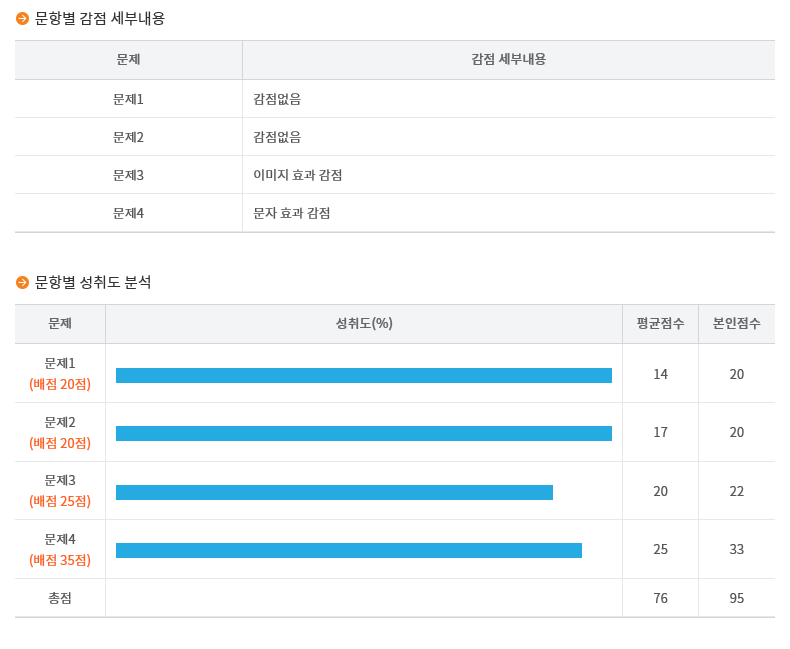Screen dimensions: 790x649
Task: Click the 성취도(%) column header
Action: pos(364,323)
